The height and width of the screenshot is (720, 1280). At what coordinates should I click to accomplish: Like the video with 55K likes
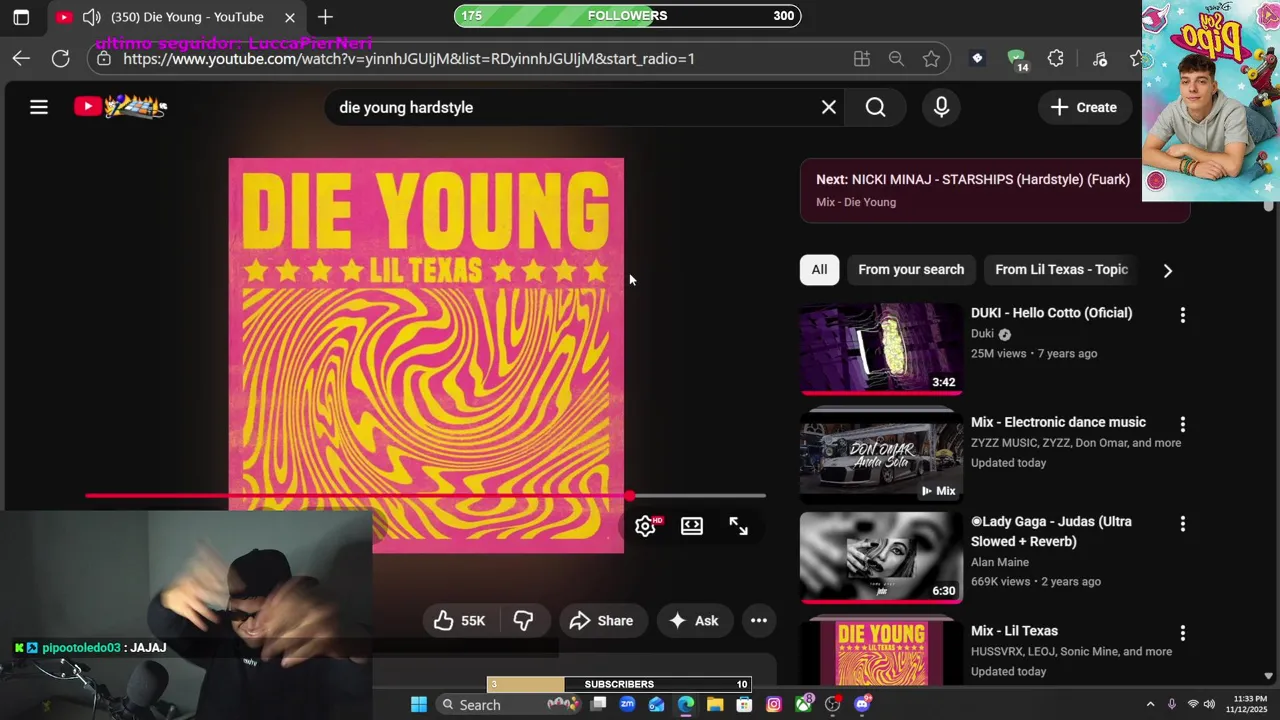coord(460,621)
